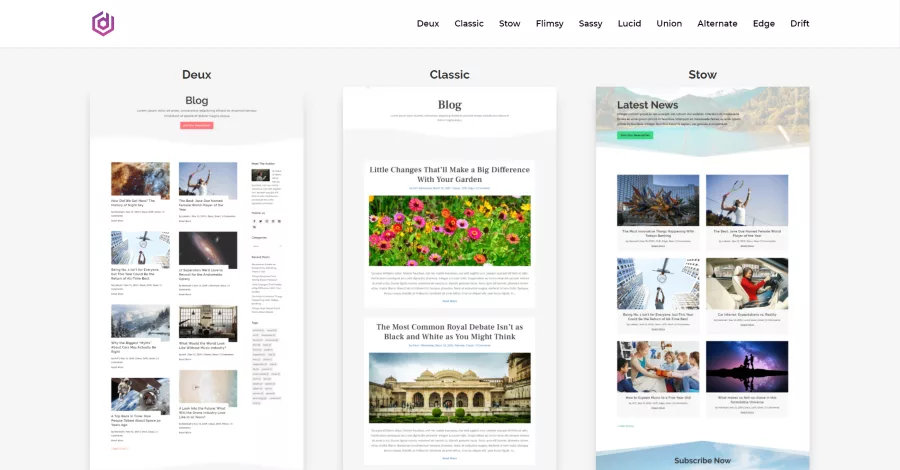Screen dimensions: 900x470
Task: Open the tennis player image in Deux preview
Action: coord(208,180)
